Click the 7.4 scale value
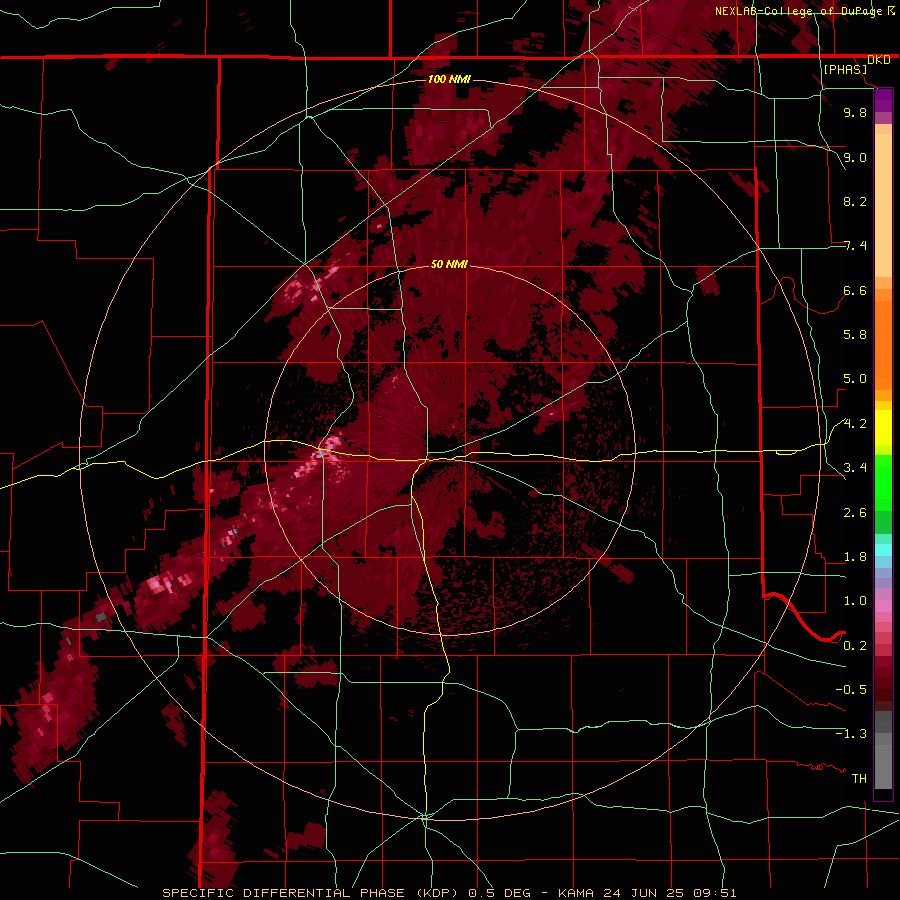Viewport: 900px width, 900px height. coord(855,246)
